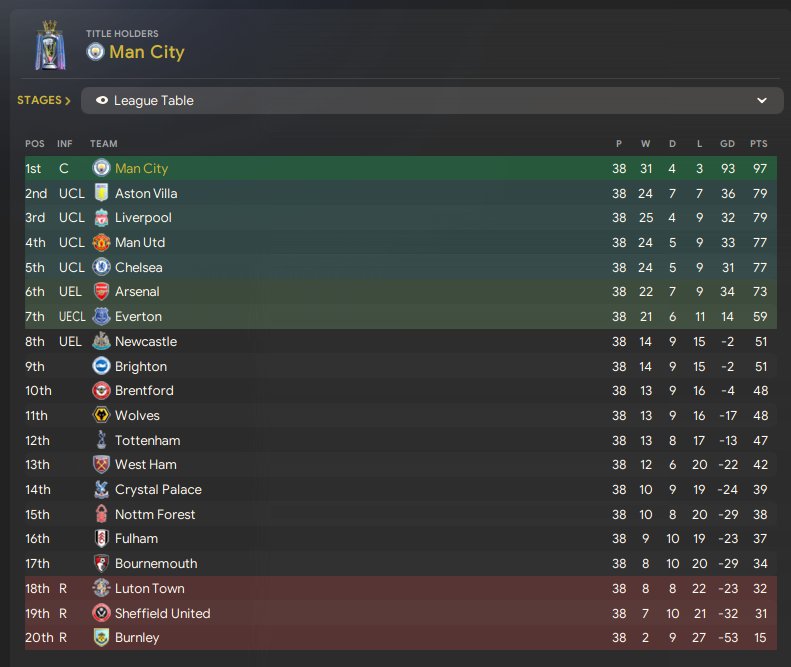Click the Chelsea badge icon
The width and height of the screenshot is (791, 667).
tap(101, 267)
